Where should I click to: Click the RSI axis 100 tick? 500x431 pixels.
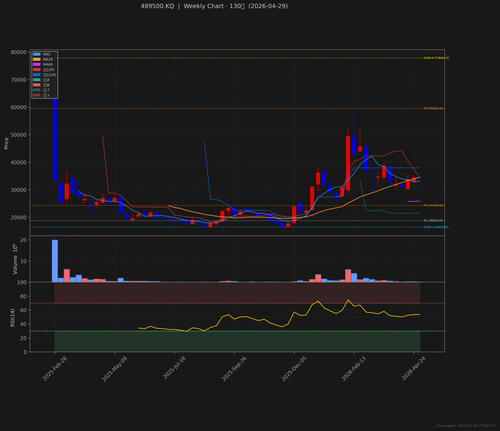[22, 282]
